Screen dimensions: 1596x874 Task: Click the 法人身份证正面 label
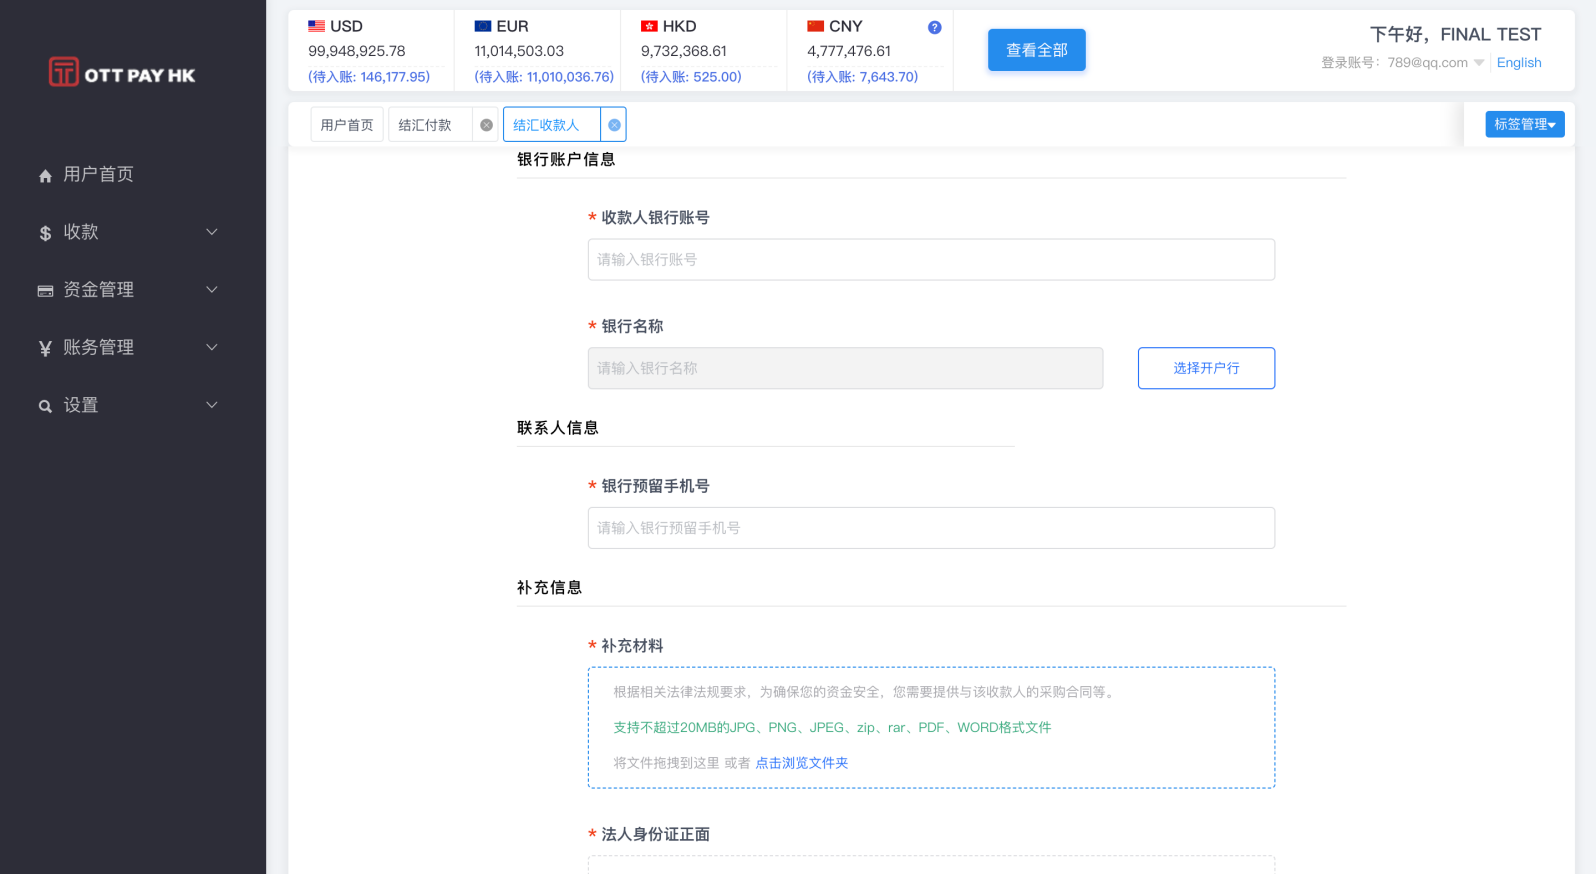coord(655,834)
